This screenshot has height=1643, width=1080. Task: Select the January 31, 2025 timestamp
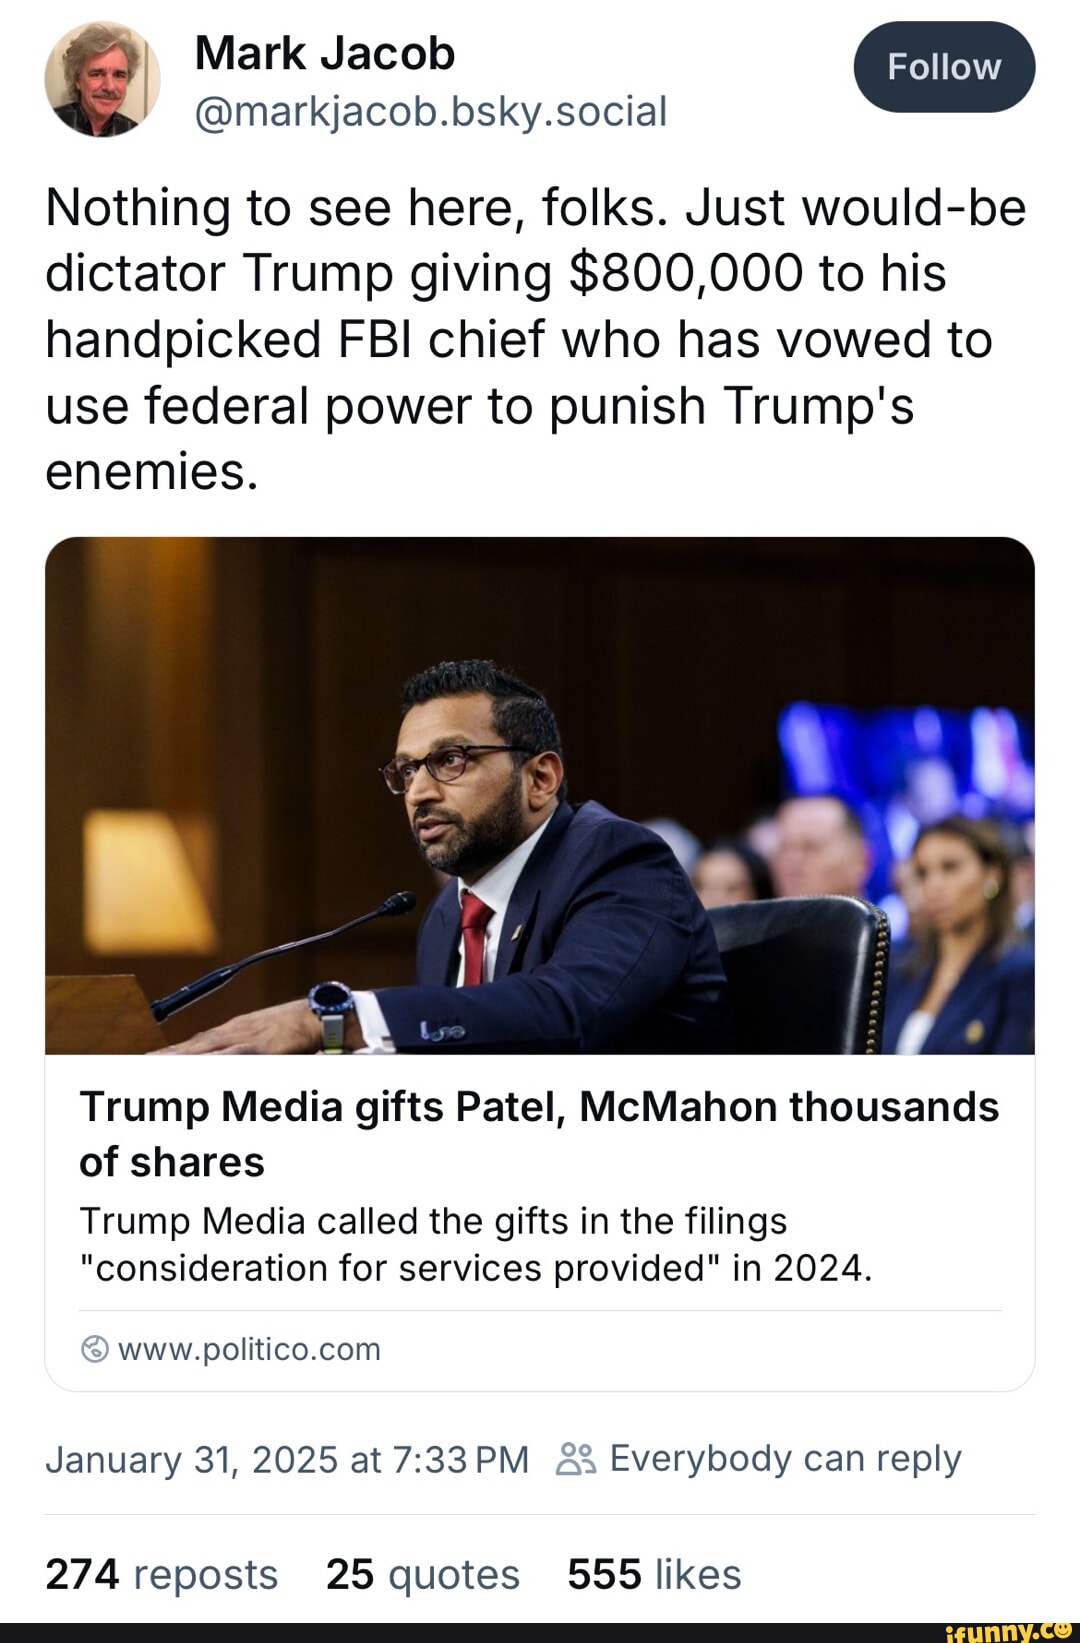click(290, 1459)
